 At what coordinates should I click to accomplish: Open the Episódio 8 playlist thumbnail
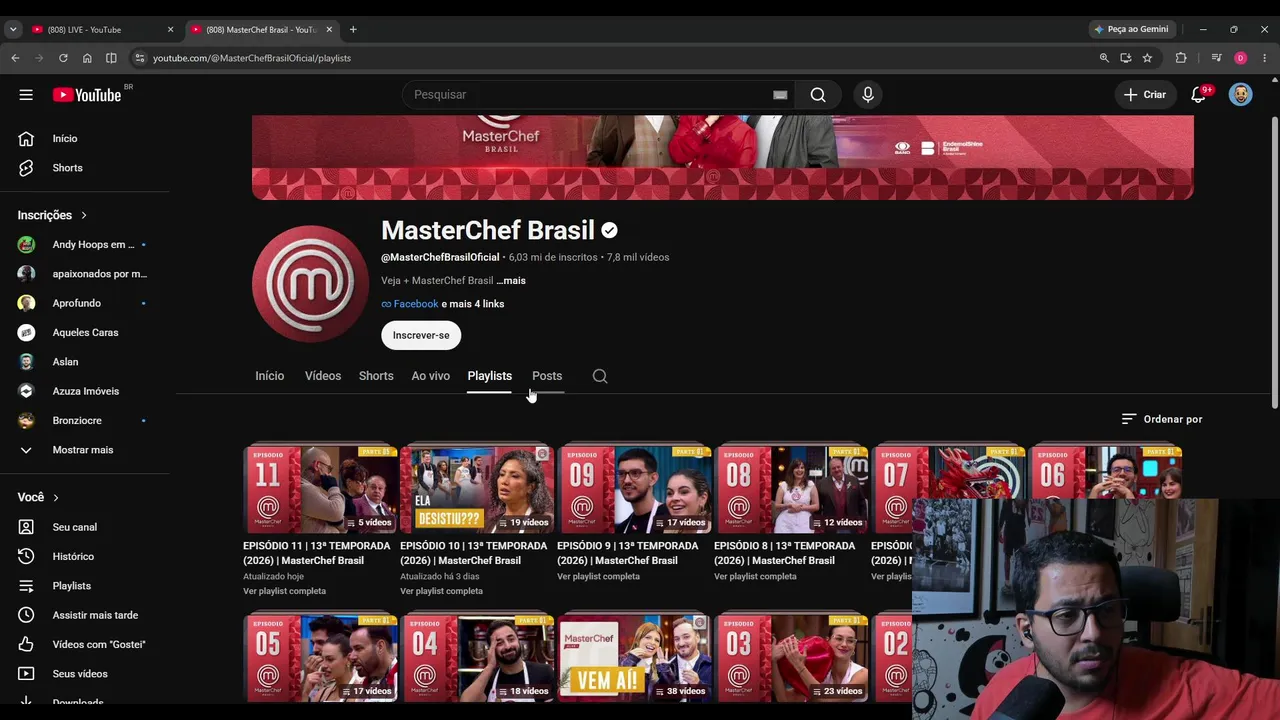pyautogui.click(x=791, y=489)
